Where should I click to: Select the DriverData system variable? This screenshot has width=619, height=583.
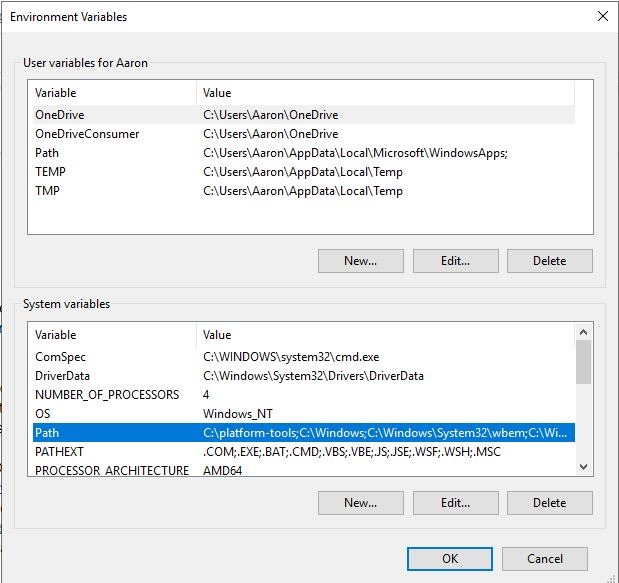point(304,376)
